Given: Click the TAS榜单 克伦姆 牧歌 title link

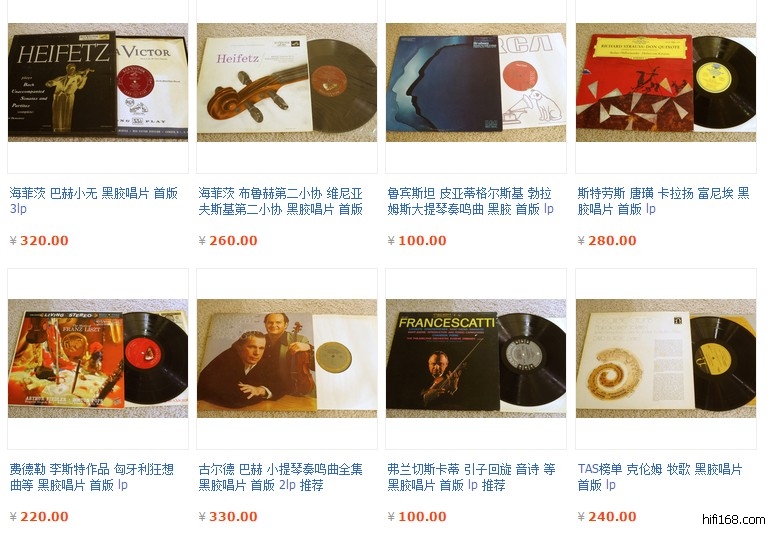Looking at the screenshot, I should click(x=660, y=477).
